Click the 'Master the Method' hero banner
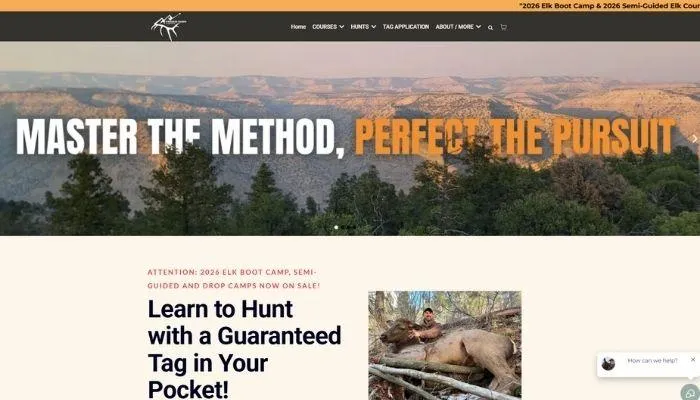 coord(346,137)
